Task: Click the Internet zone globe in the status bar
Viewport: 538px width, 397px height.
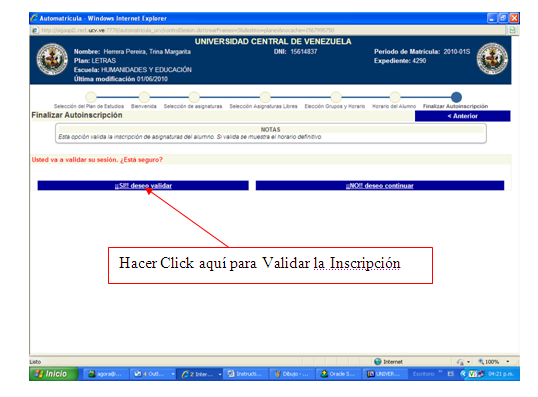Action: (x=378, y=362)
